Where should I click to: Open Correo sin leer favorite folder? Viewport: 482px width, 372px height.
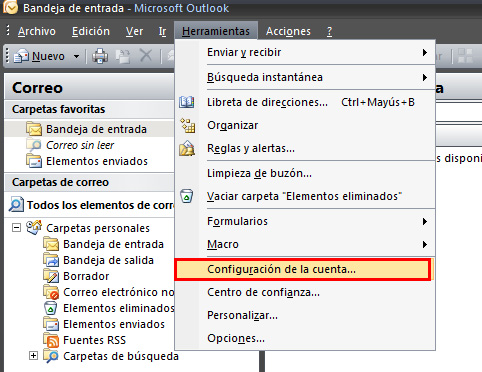click(x=80, y=145)
